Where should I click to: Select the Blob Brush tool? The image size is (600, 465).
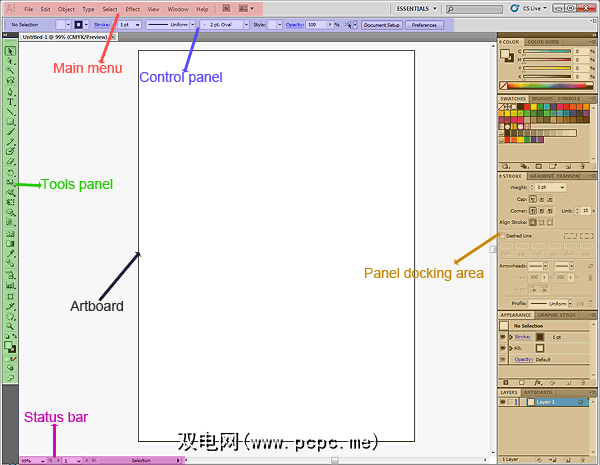coord(10,152)
